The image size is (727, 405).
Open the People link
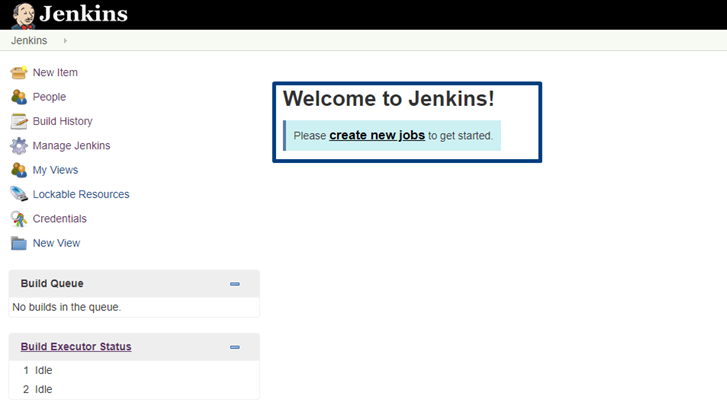point(49,97)
